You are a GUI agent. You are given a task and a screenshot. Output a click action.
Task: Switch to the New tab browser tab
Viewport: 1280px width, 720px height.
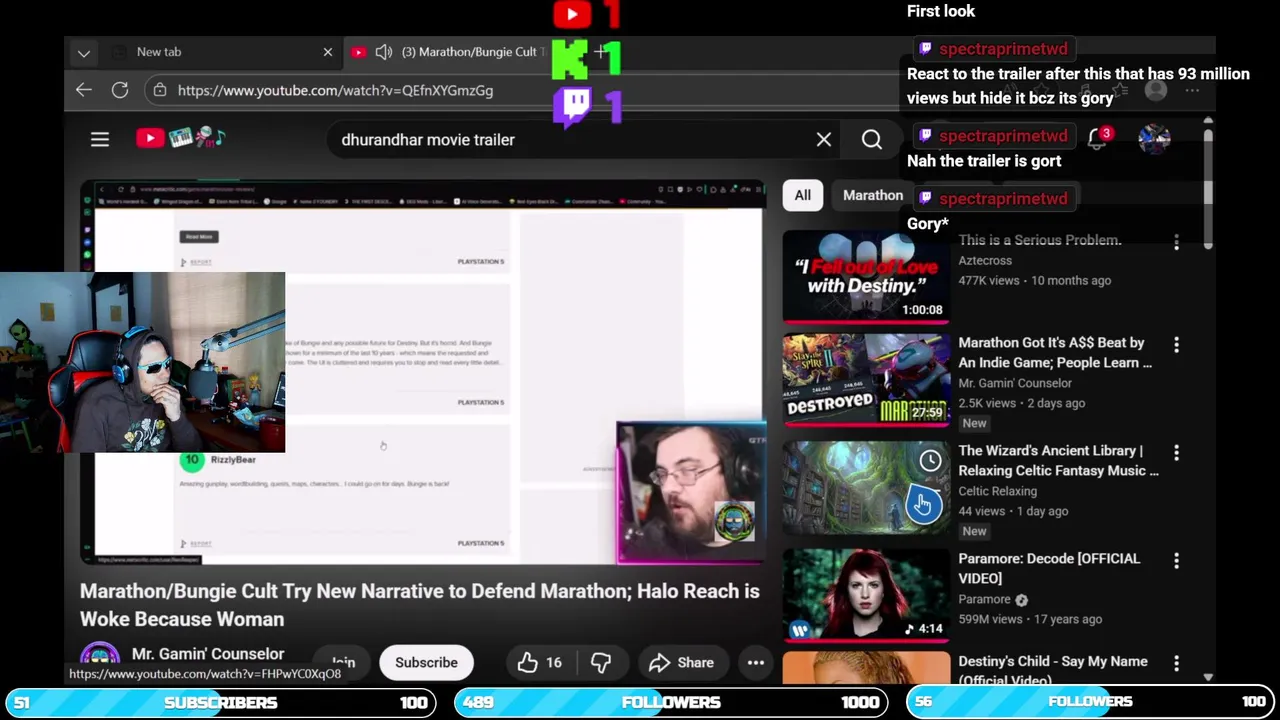[159, 52]
